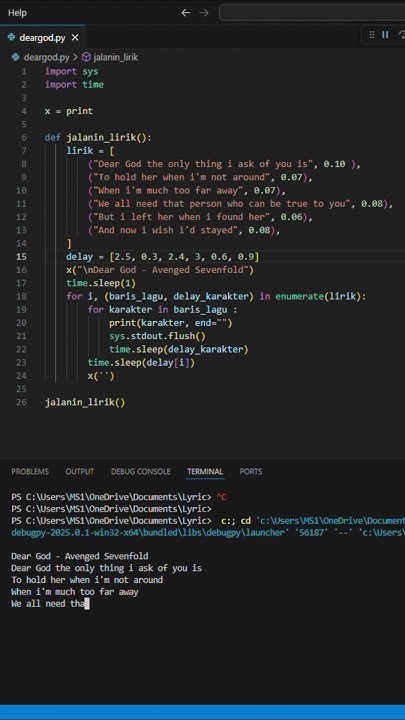This screenshot has height=720, width=405.
Task: Pause the debug session
Action: point(386,35)
